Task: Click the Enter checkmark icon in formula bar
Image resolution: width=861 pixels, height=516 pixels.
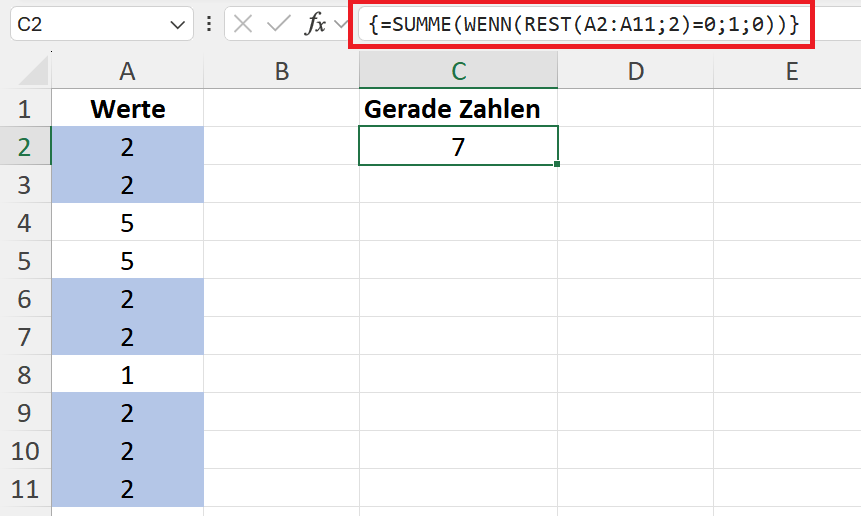Action: [x=278, y=24]
